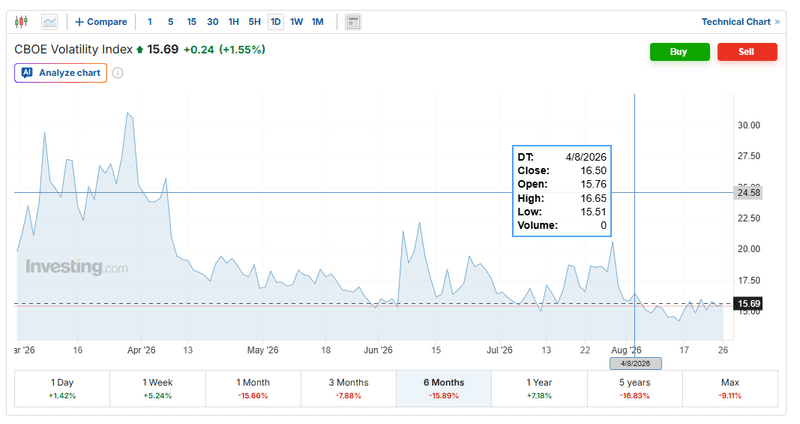The image size is (800, 424).
Task: Click the Open 15.76 tooltip row
Action: coord(562,184)
